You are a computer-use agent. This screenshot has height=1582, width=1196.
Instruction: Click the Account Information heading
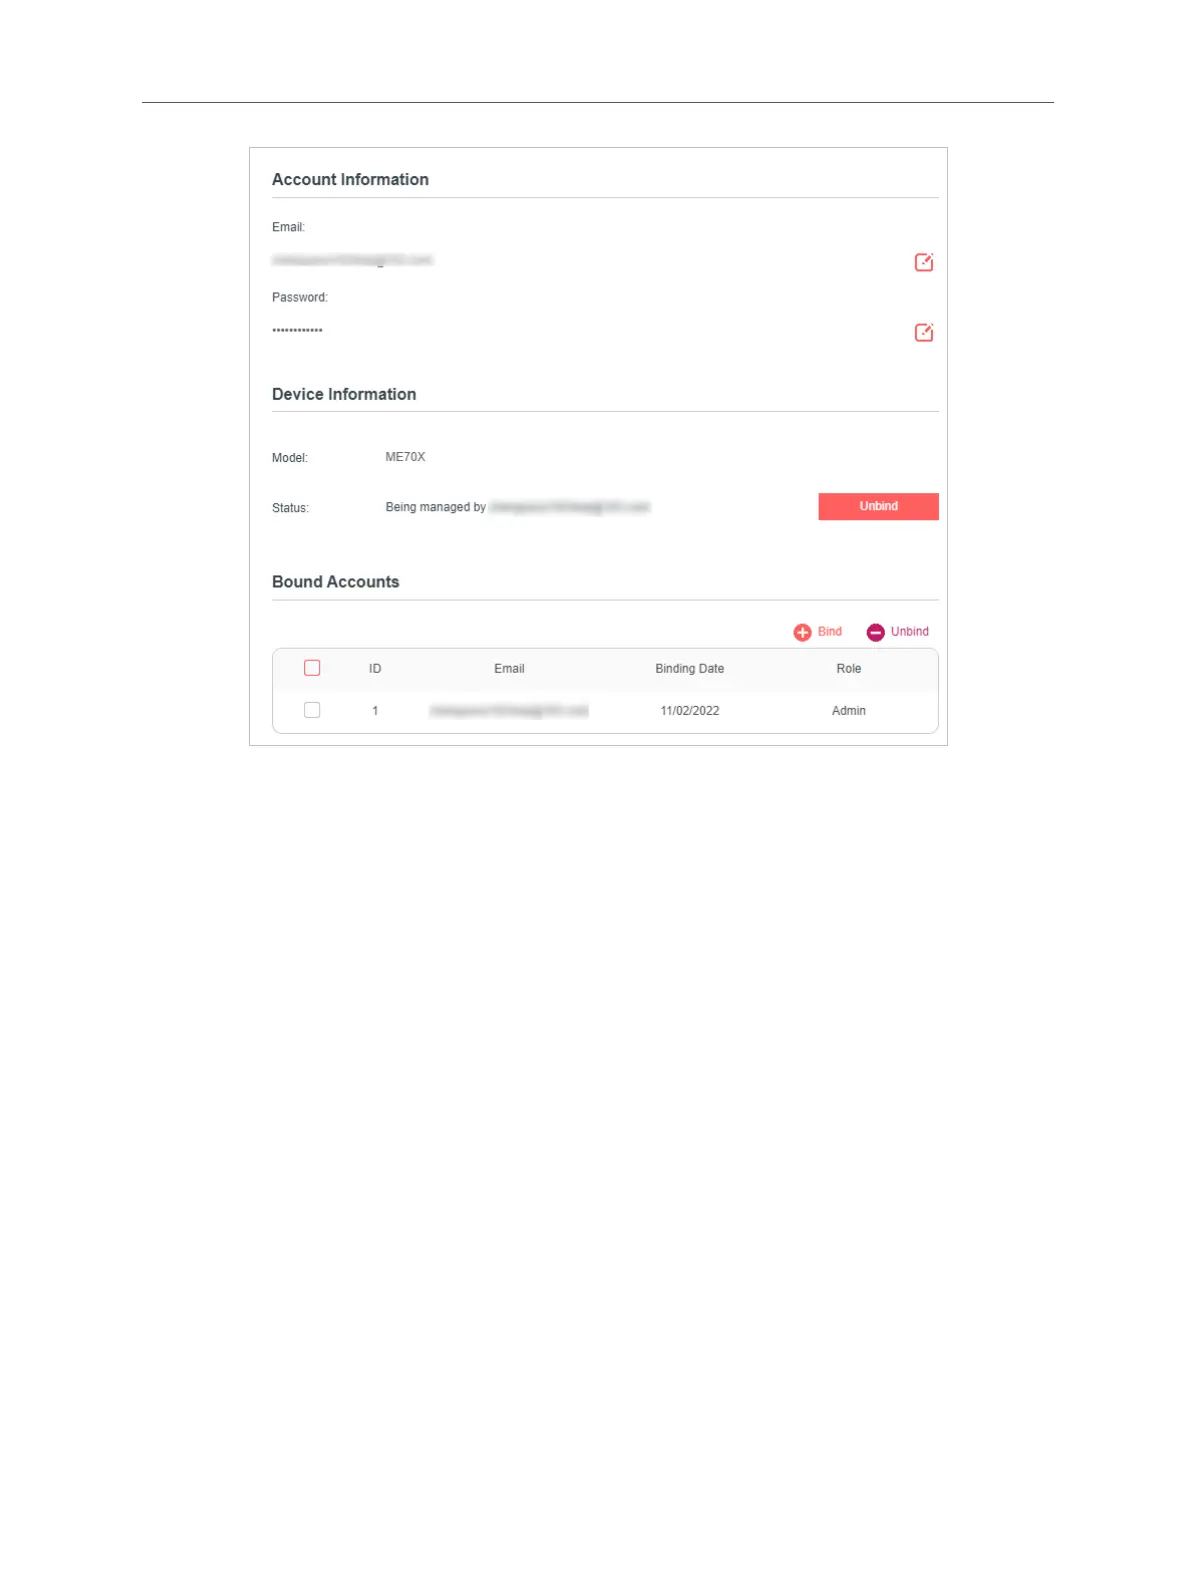(x=350, y=180)
